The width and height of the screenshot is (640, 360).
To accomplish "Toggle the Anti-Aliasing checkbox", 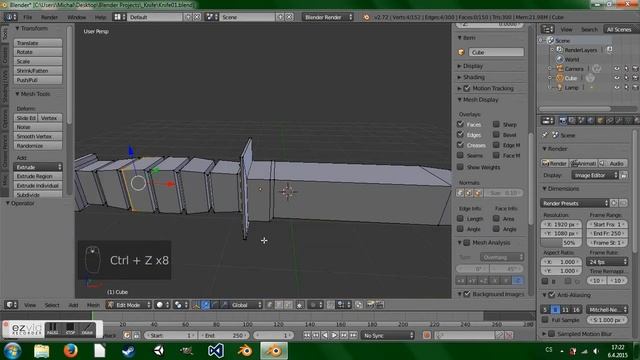I will coord(552,295).
